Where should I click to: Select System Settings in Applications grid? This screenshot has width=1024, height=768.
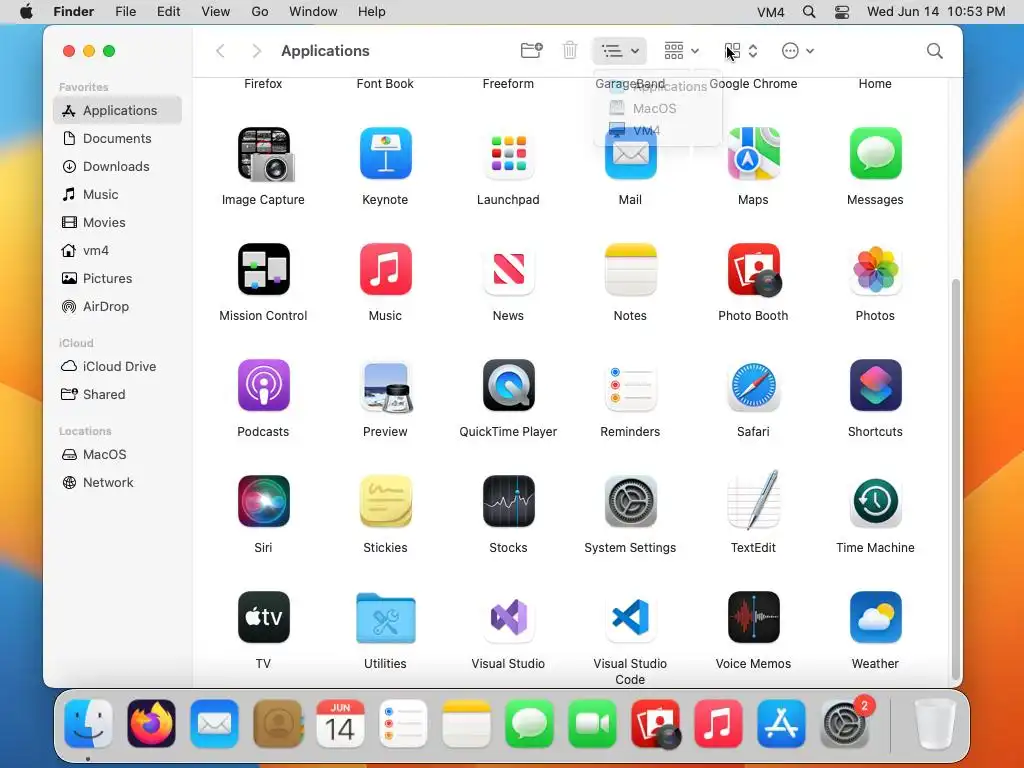click(x=630, y=502)
